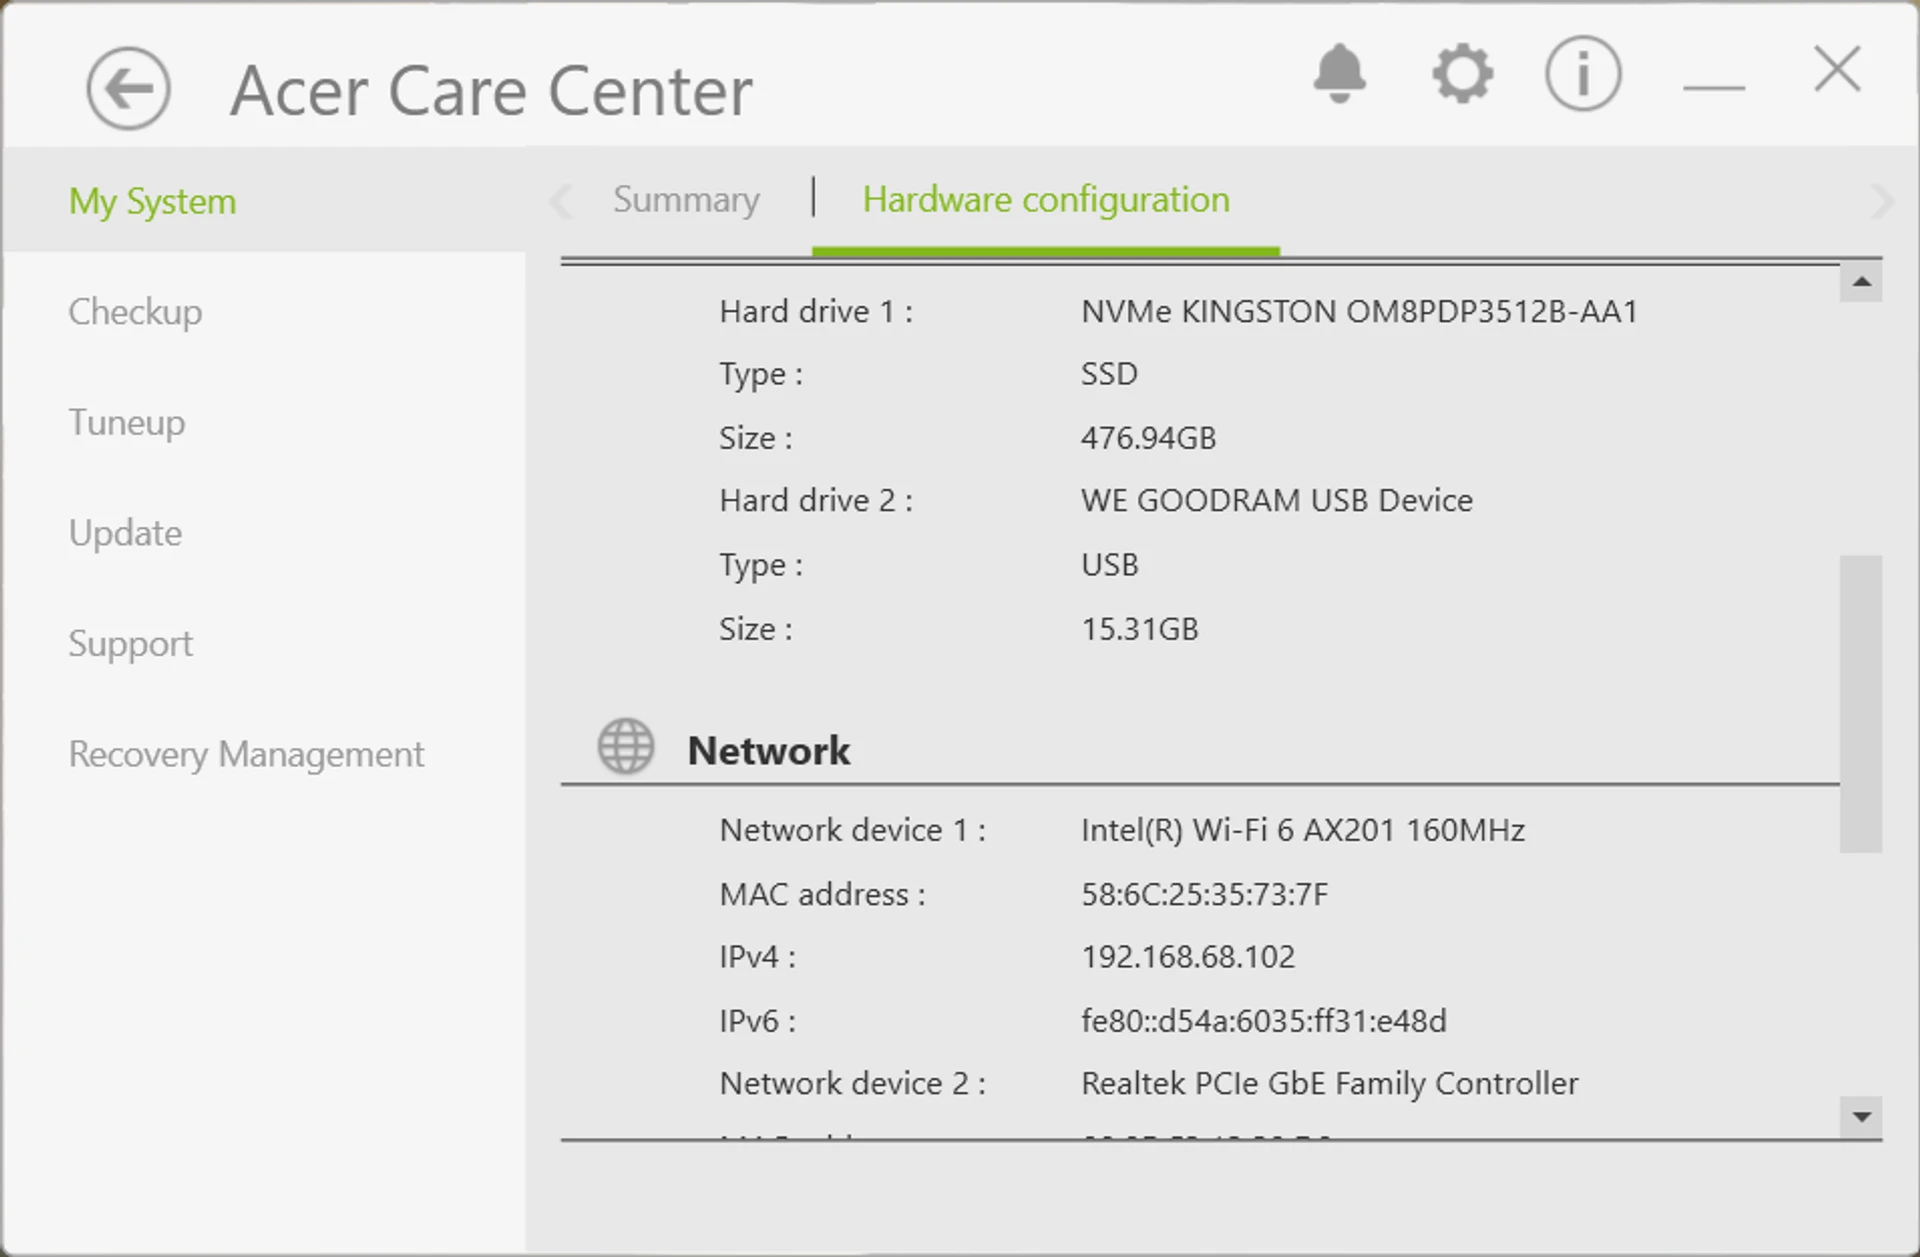1920x1257 pixels.
Task: Open the info (i) icon
Action: click(1582, 73)
